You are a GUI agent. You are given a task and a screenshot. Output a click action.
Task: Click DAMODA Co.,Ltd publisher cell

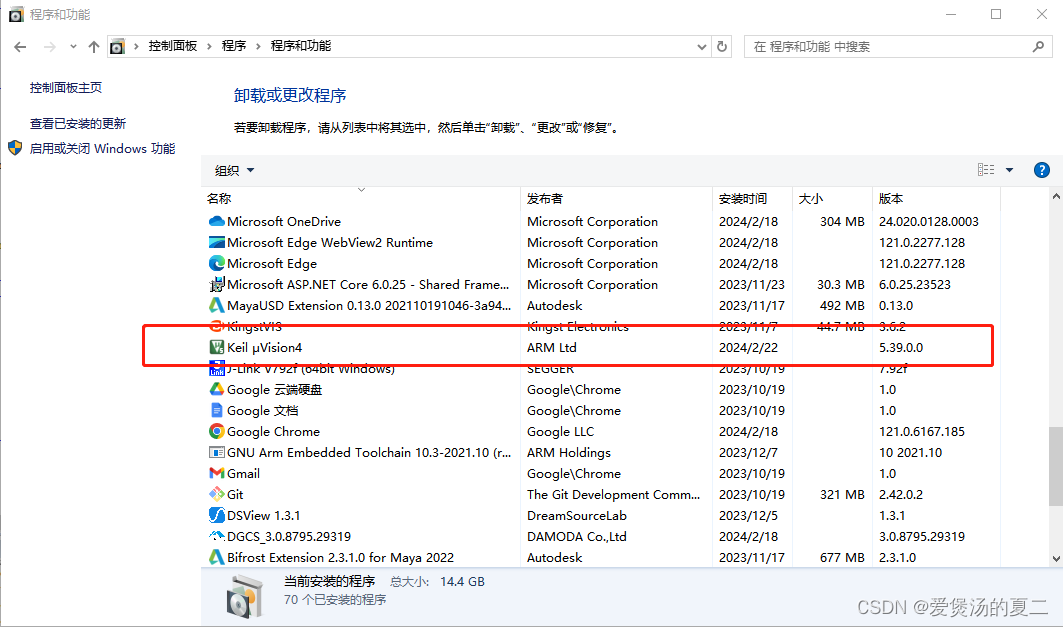(x=577, y=537)
